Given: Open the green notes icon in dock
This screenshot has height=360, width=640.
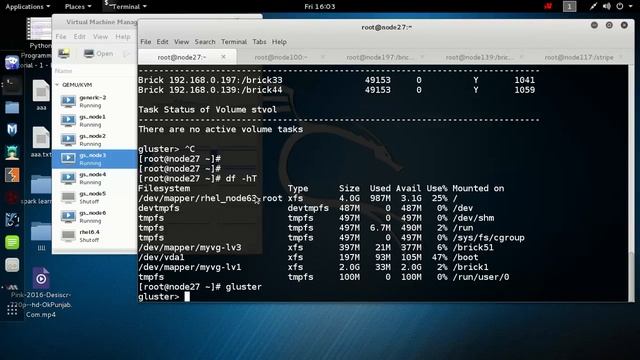Looking at the screenshot, I should click(x=12, y=242).
